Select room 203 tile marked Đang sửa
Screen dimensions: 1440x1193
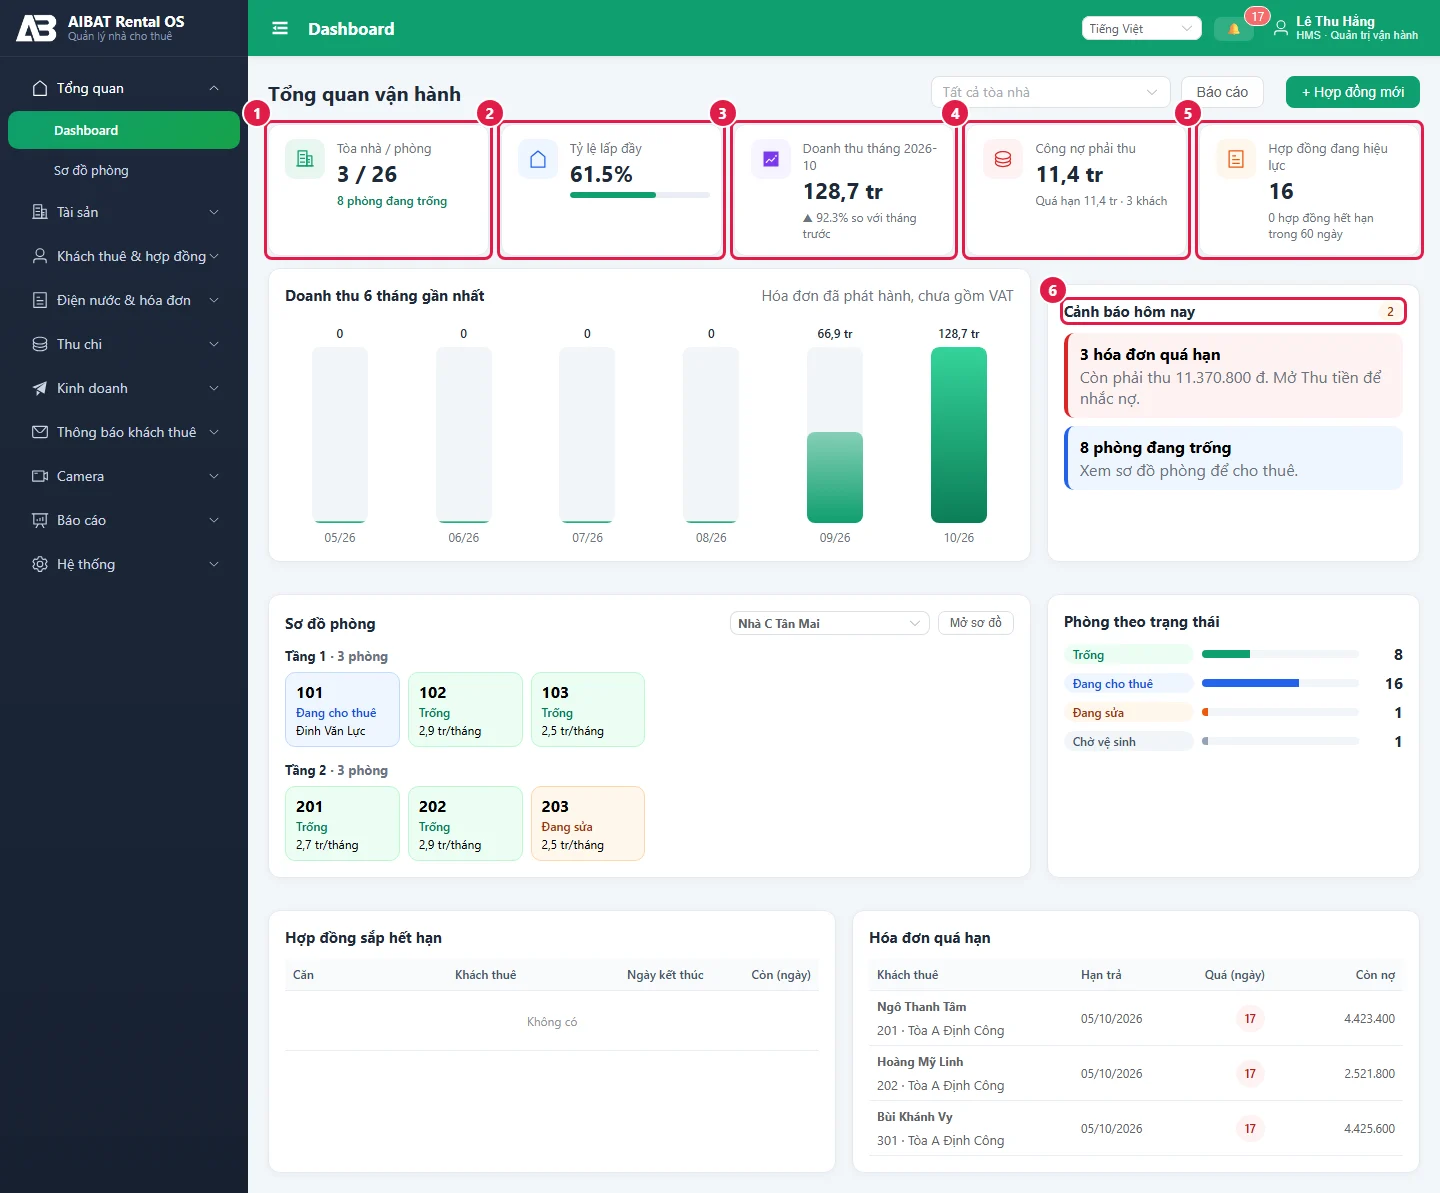point(587,823)
